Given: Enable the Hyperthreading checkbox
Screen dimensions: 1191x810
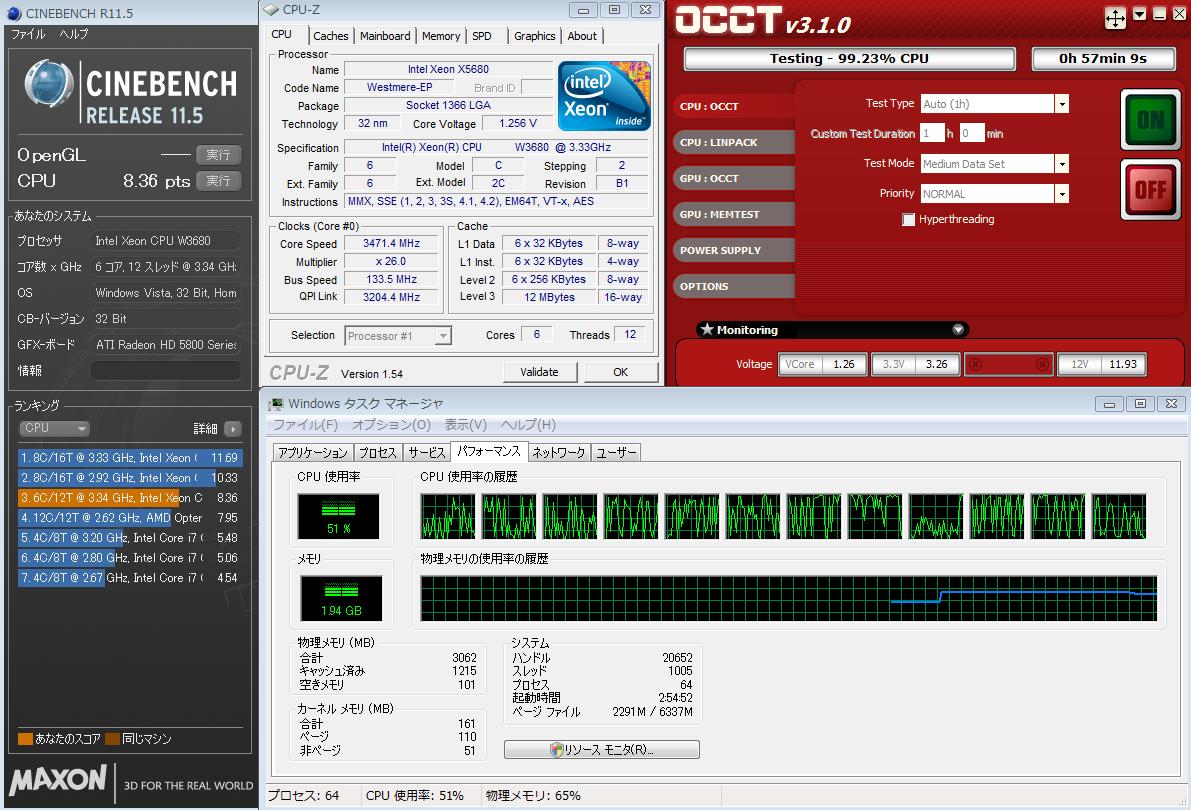Looking at the screenshot, I should (908, 220).
